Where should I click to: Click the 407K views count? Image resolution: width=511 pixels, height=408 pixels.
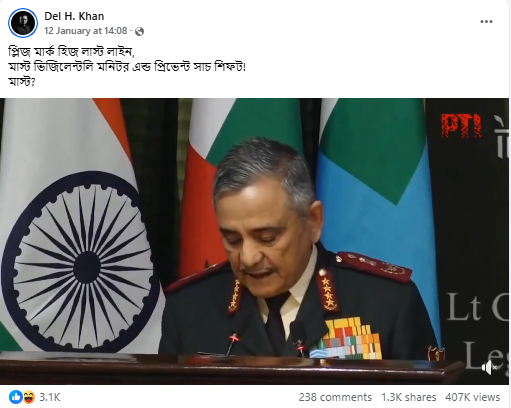tap(473, 397)
